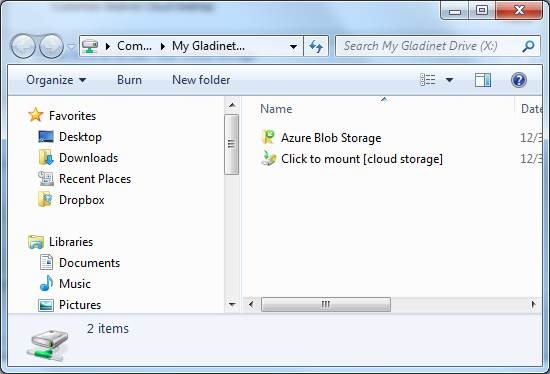Open Help with the question mark icon
This screenshot has width=550, height=374.
pos(519,80)
